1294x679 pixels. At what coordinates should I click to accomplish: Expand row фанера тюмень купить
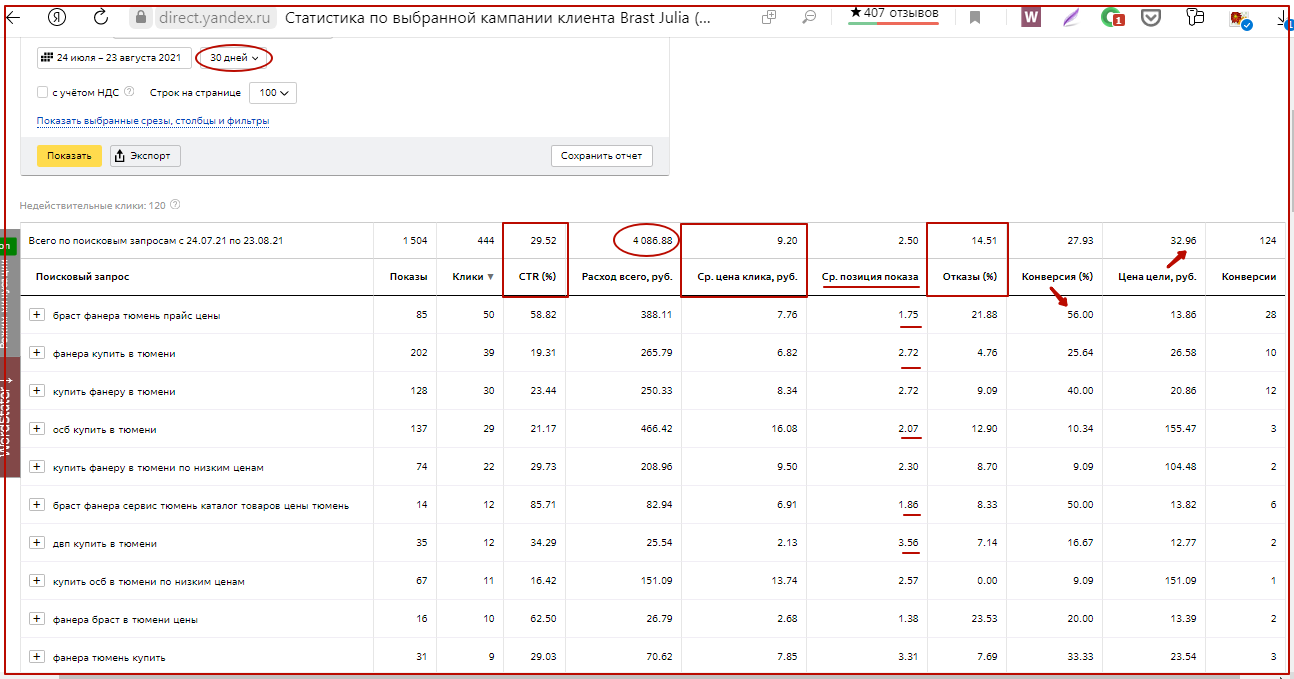[x=37, y=657]
